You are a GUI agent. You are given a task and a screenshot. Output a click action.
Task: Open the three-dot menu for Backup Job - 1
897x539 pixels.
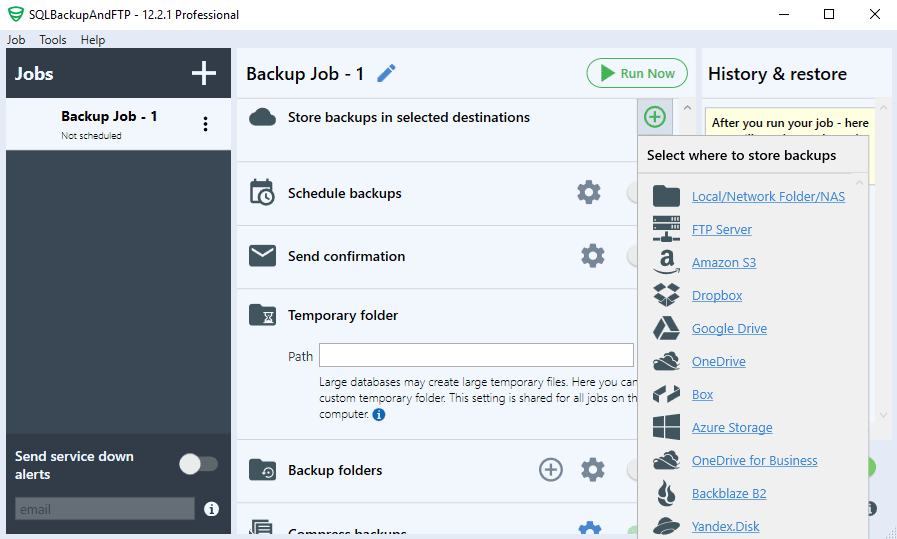coord(205,124)
